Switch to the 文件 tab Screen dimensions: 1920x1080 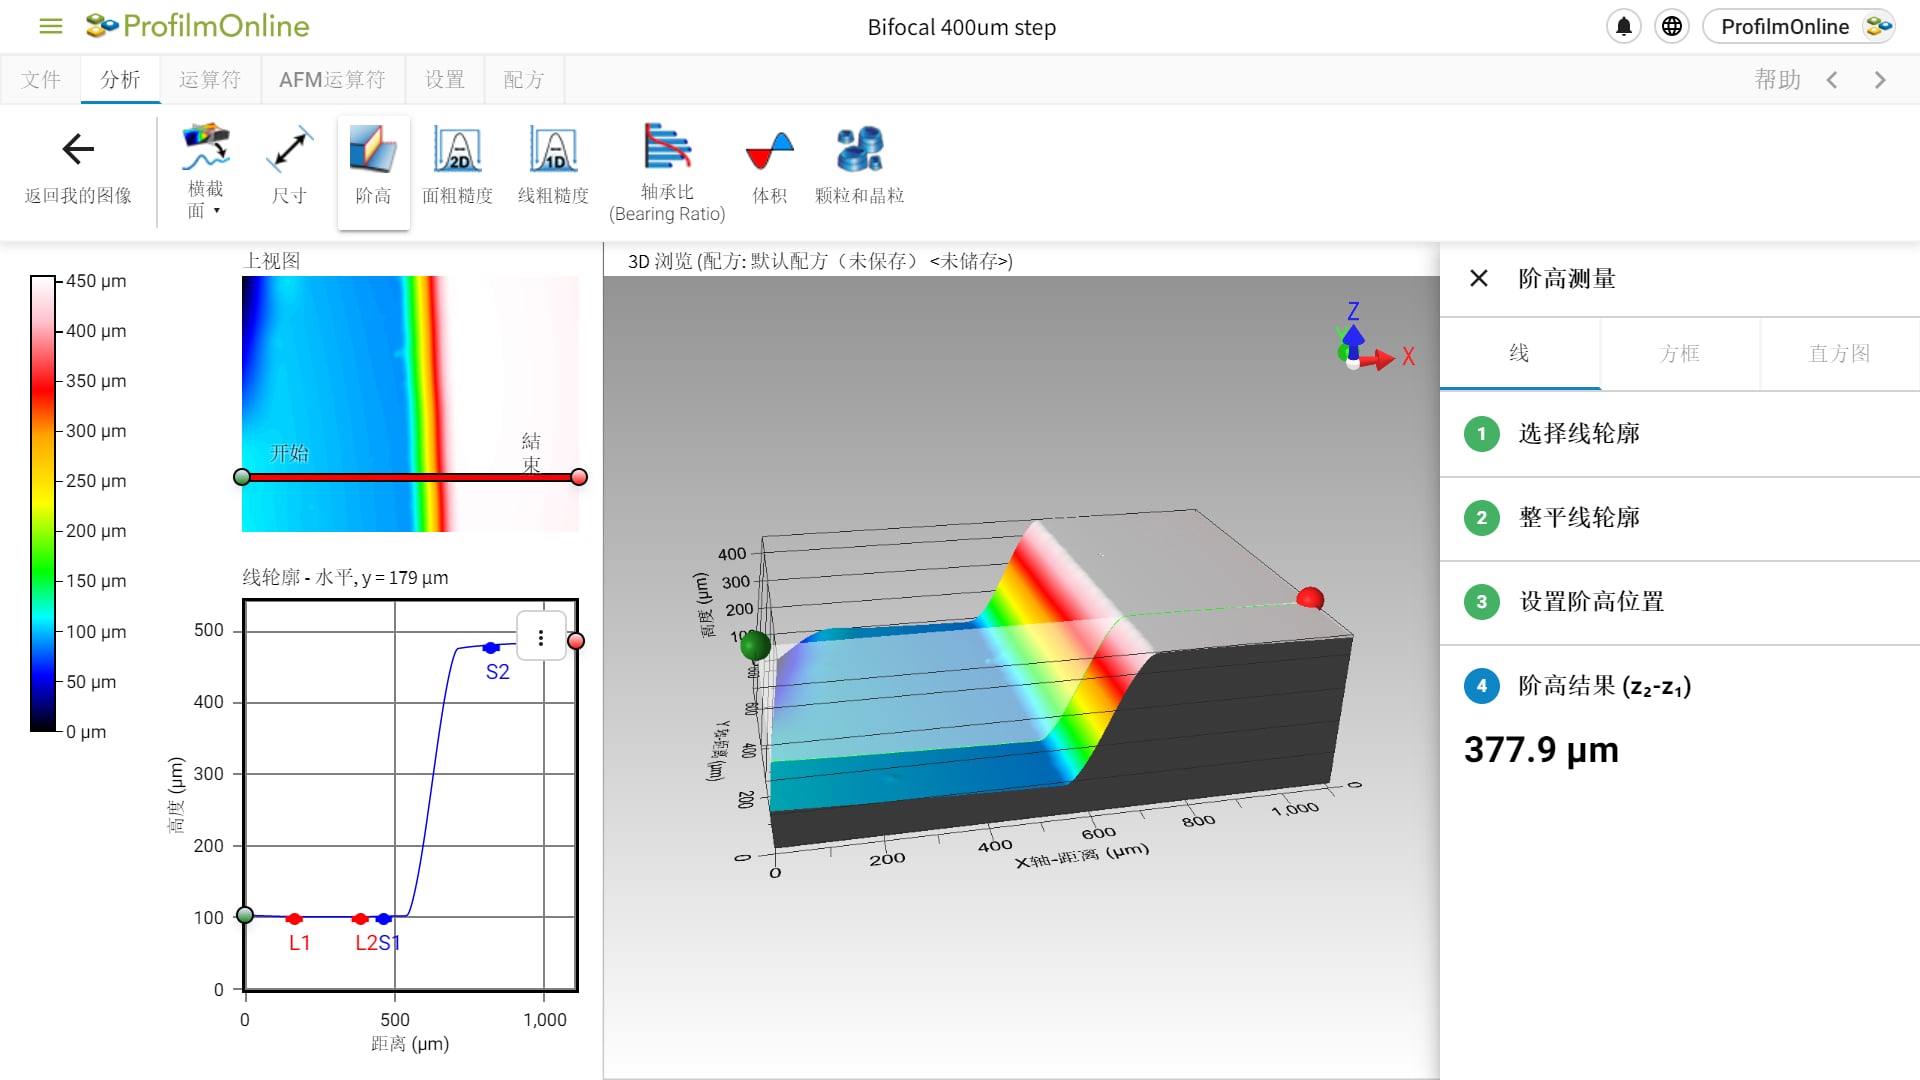coord(41,80)
